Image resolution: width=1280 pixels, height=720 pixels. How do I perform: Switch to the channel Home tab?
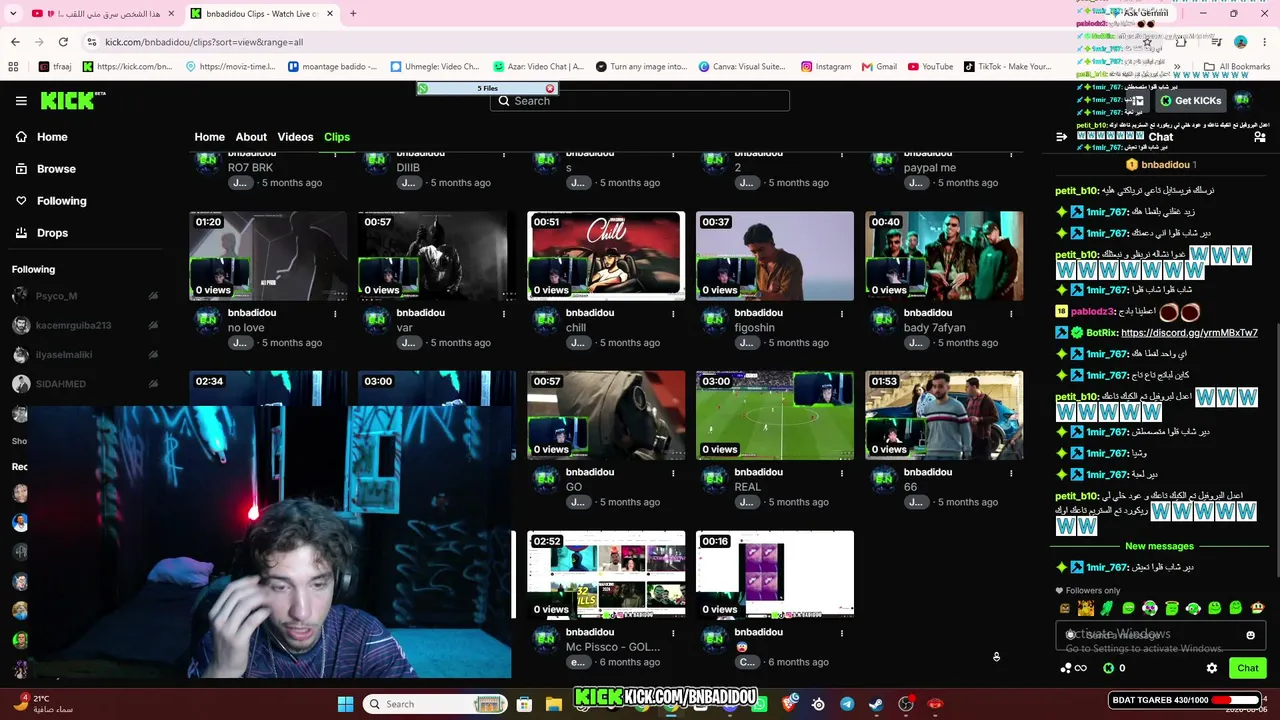click(x=209, y=137)
